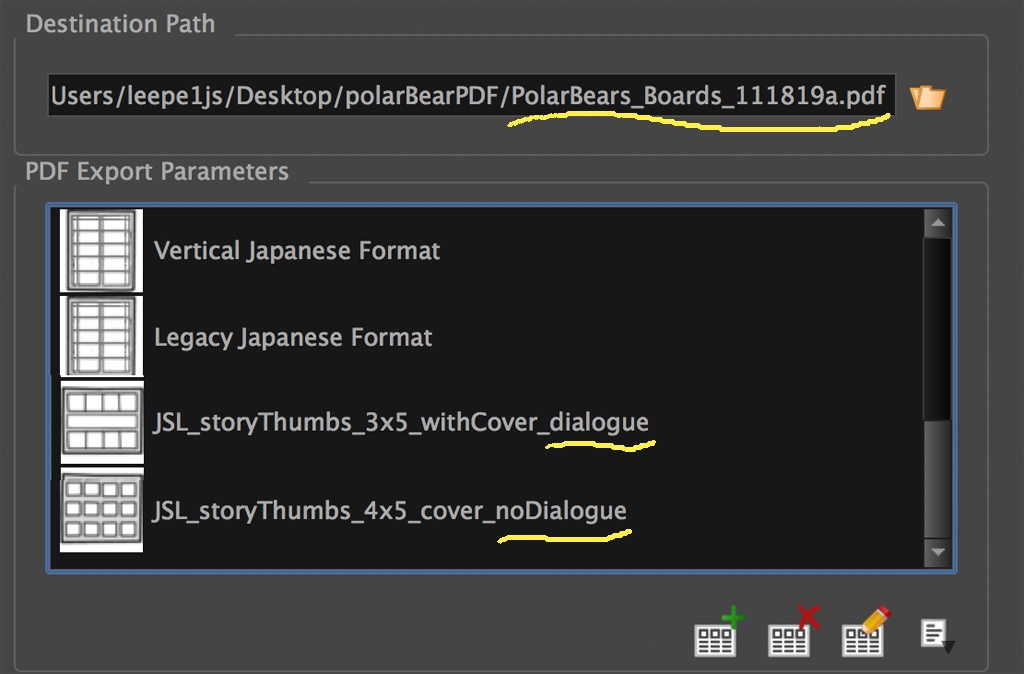The height and width of the screenshot is (674, 1024).
Task: Edit the selected PDF profile
Action: point(865,632)
